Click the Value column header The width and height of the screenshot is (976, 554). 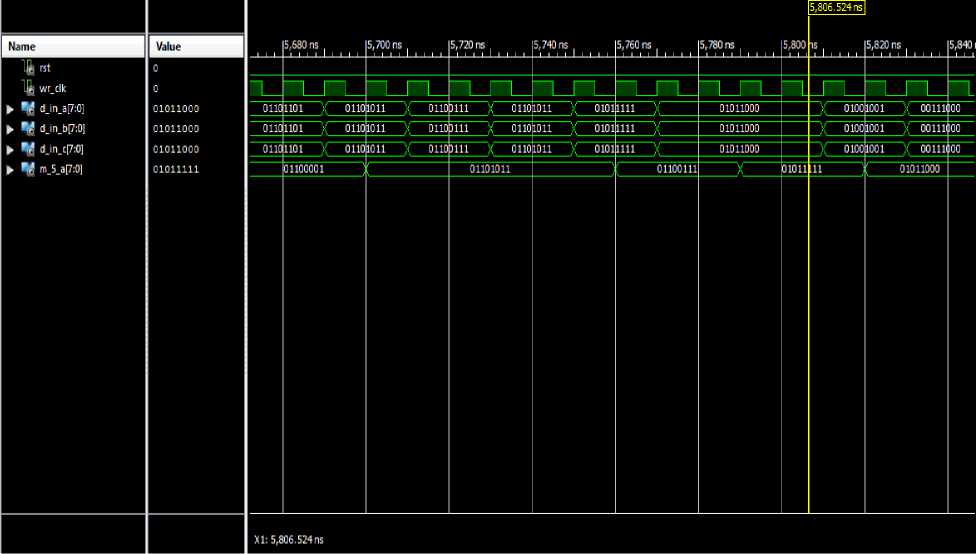click(x=197, y=47)
